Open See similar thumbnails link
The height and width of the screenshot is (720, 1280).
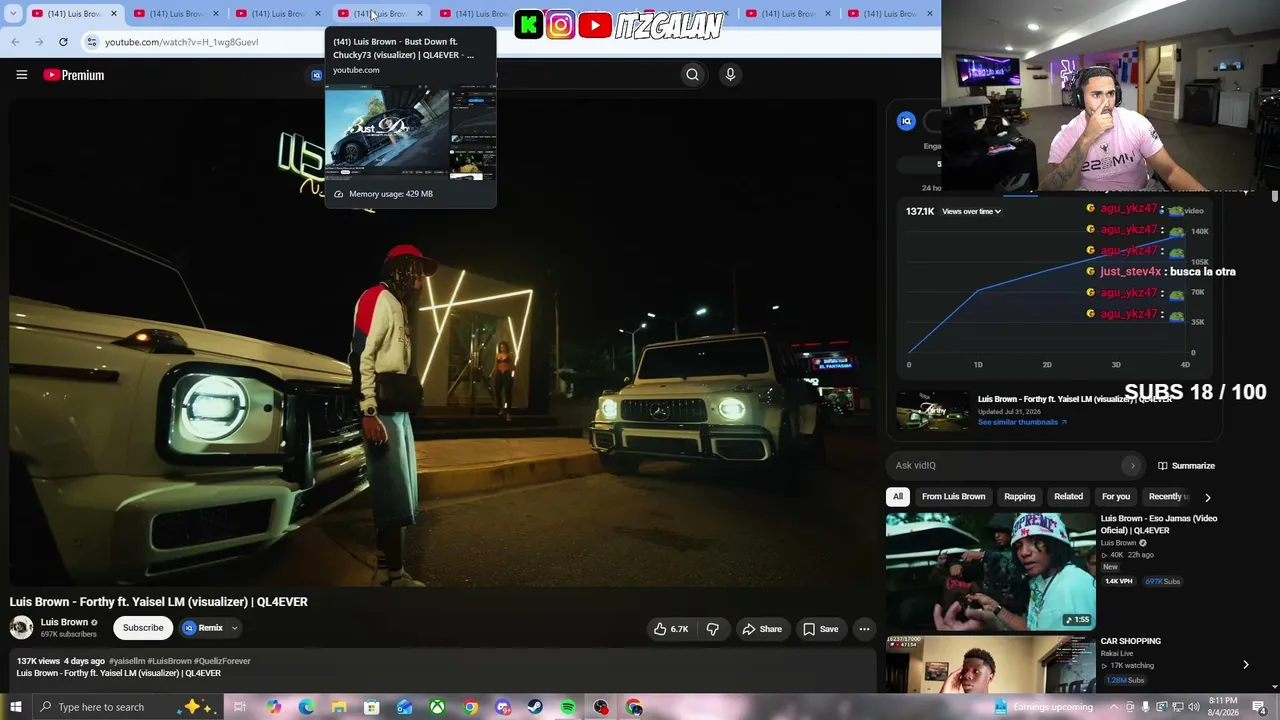pos(1022,422)
